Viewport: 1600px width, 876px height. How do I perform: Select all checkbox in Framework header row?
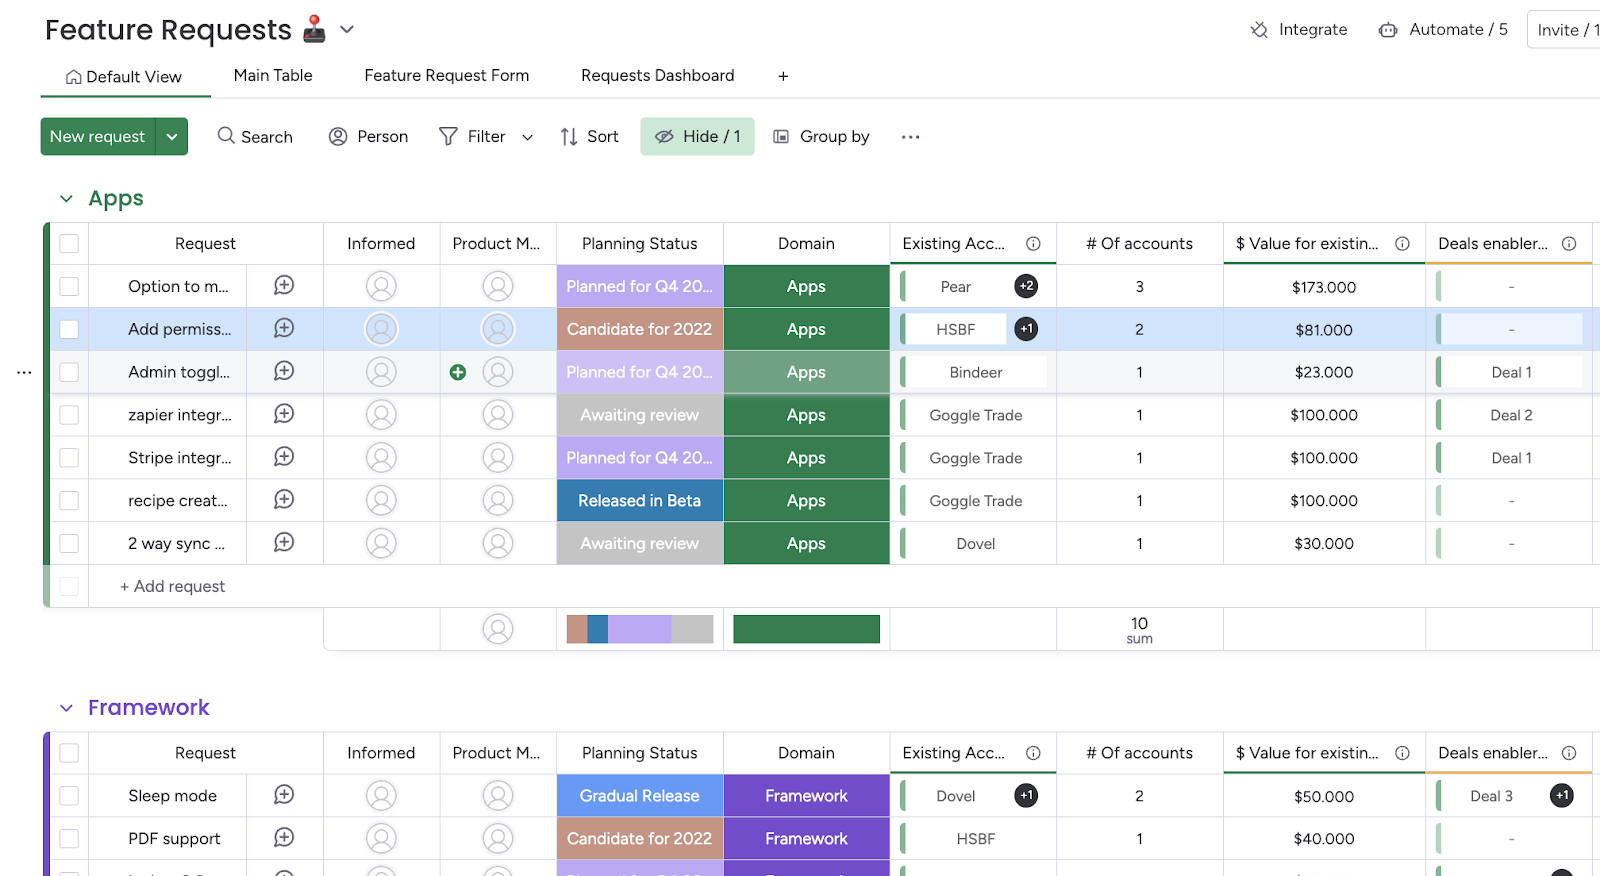tap(69, 753)
